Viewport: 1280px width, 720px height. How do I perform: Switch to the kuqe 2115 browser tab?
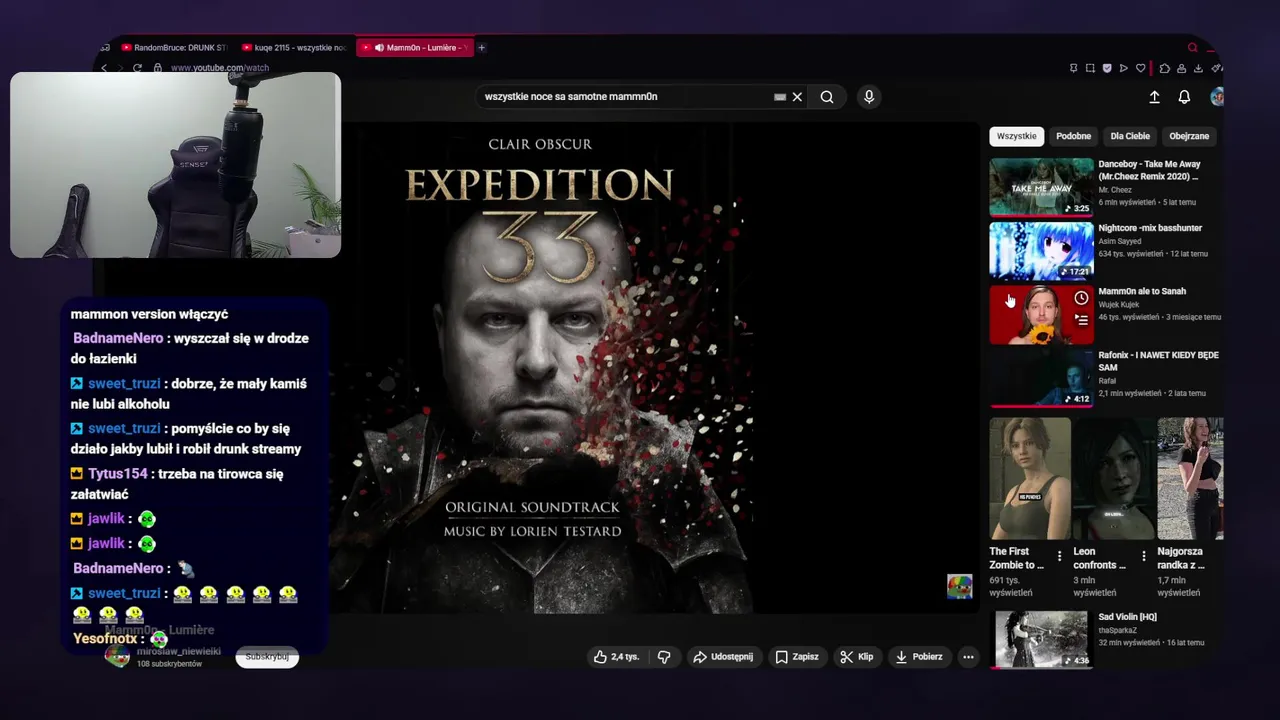coord(295,47)
